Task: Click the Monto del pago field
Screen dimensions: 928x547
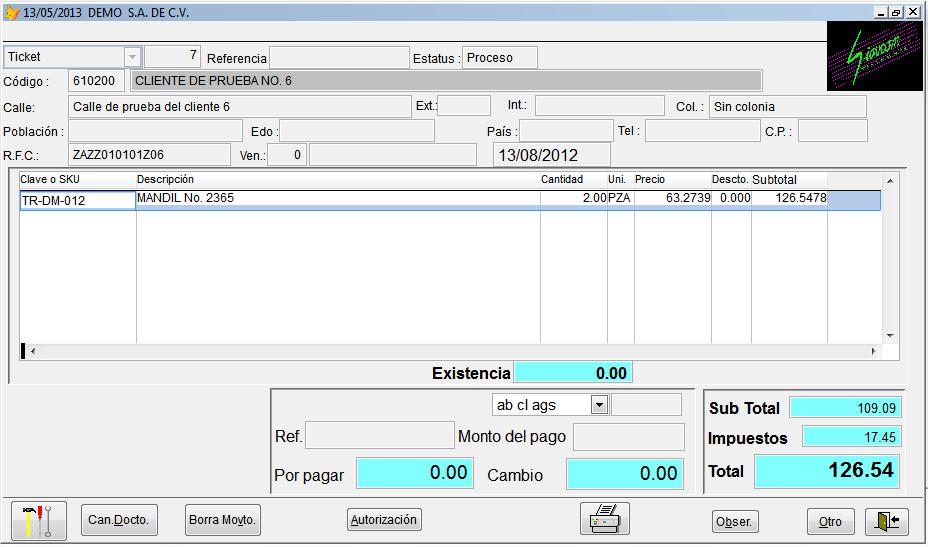Action: pos(629,437)
